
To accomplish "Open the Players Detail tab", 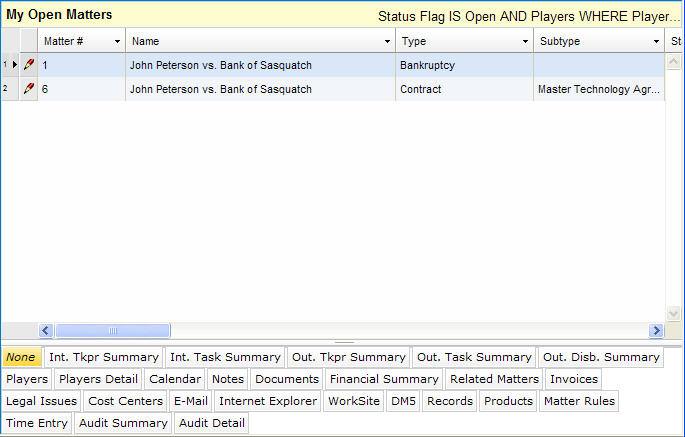I will (98, 379).
